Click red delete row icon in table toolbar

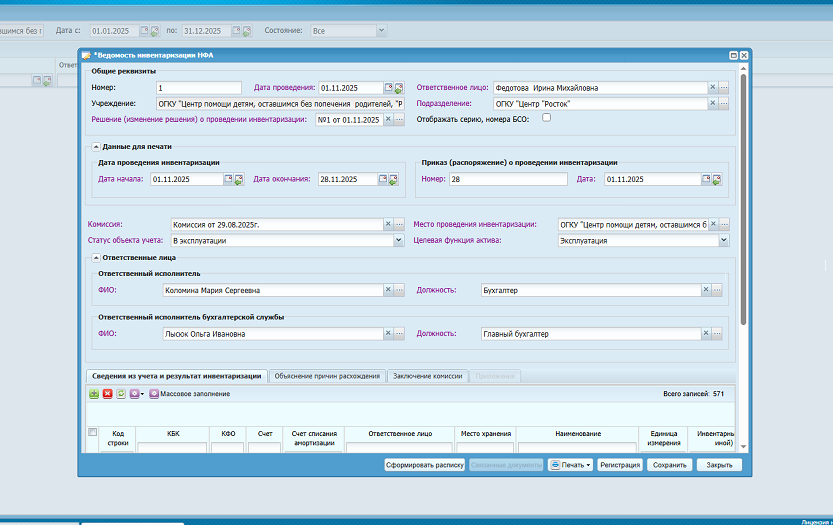coord(107,394)
